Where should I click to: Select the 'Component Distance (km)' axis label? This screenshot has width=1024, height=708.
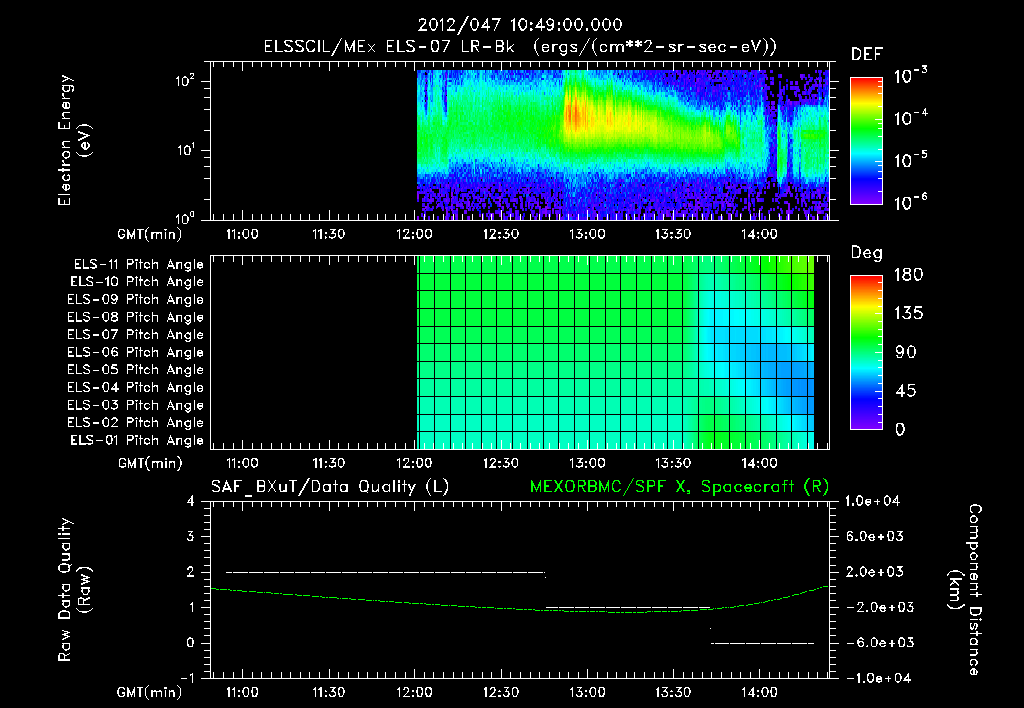click(965, 590)
